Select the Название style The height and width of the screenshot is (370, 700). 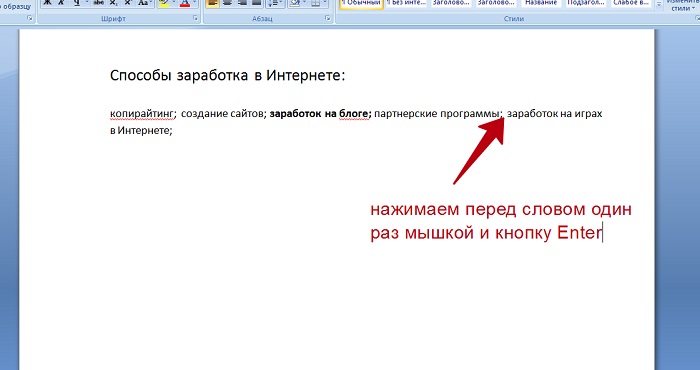point(541,4)
